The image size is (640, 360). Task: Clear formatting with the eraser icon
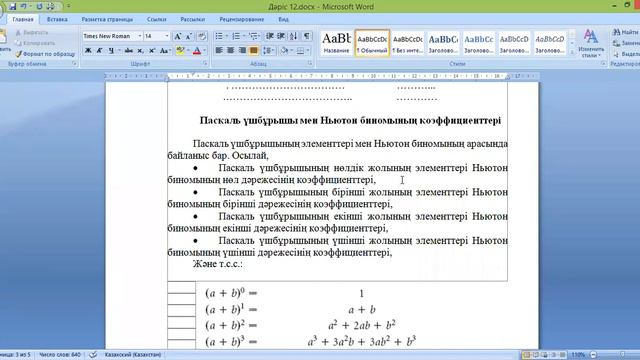202,36
